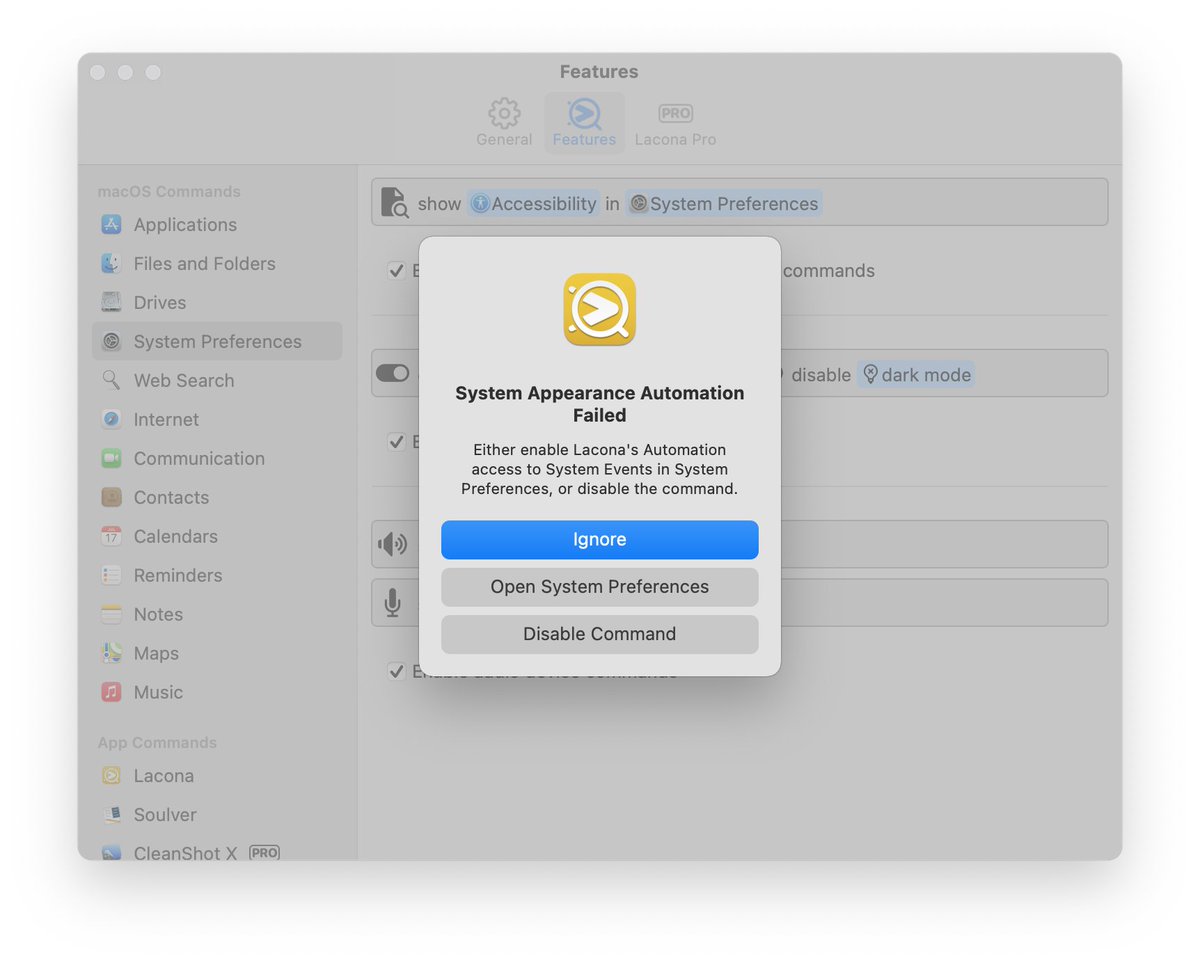
Task: Click Open System Preferences button
Action: (x=599, y=587)
